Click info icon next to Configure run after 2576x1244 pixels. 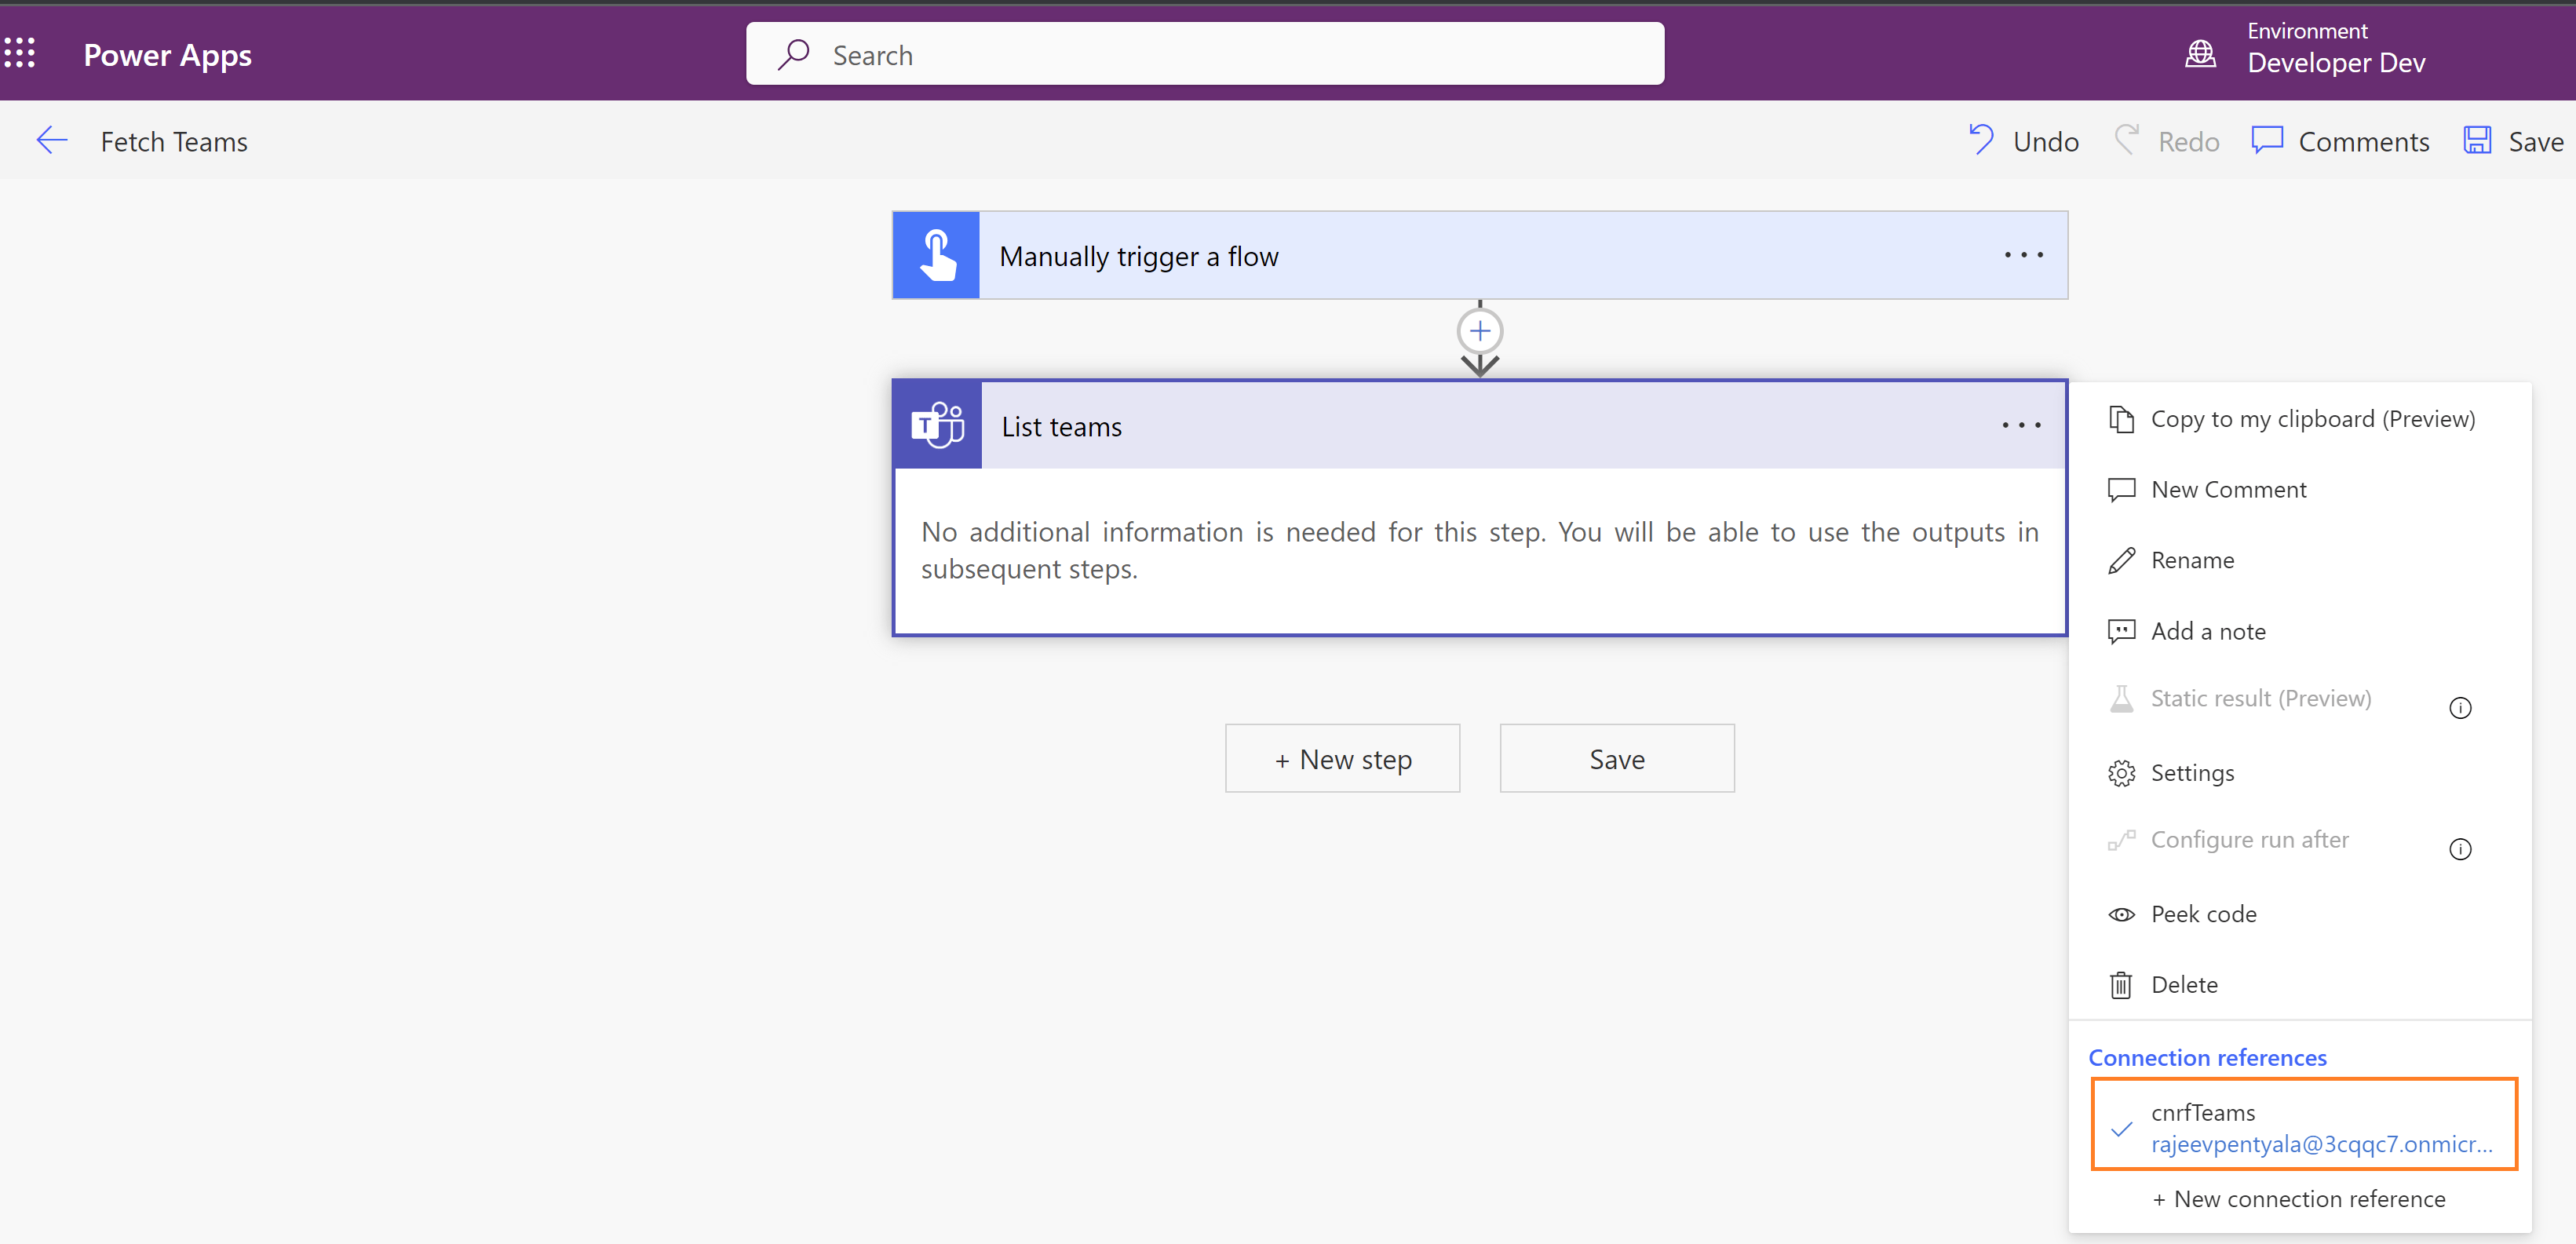(x=2460, y=849)
